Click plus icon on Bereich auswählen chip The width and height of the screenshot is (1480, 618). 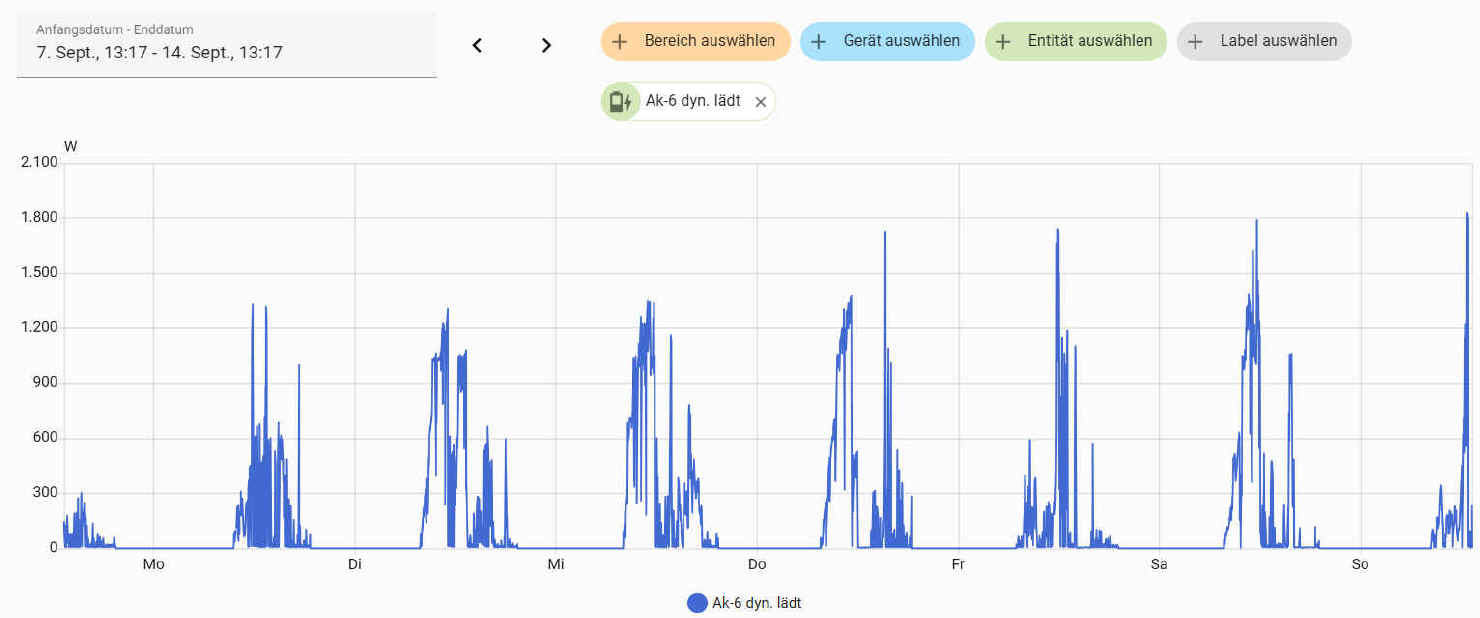tap(620, 42)
